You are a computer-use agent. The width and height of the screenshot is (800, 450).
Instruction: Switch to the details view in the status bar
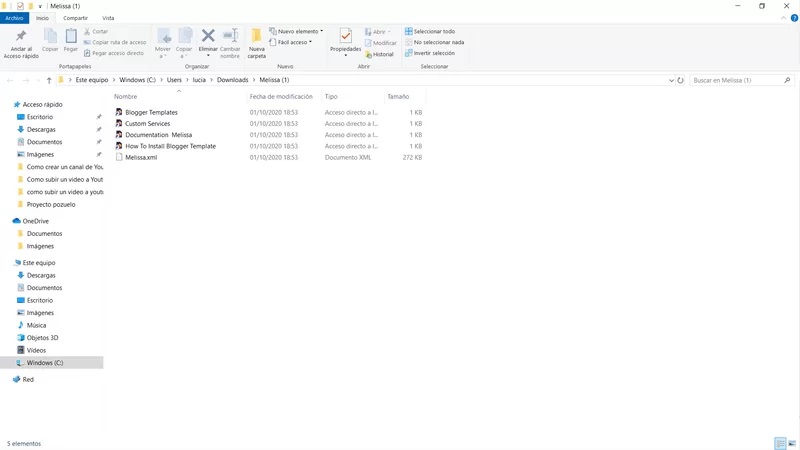tap(780, 443)
